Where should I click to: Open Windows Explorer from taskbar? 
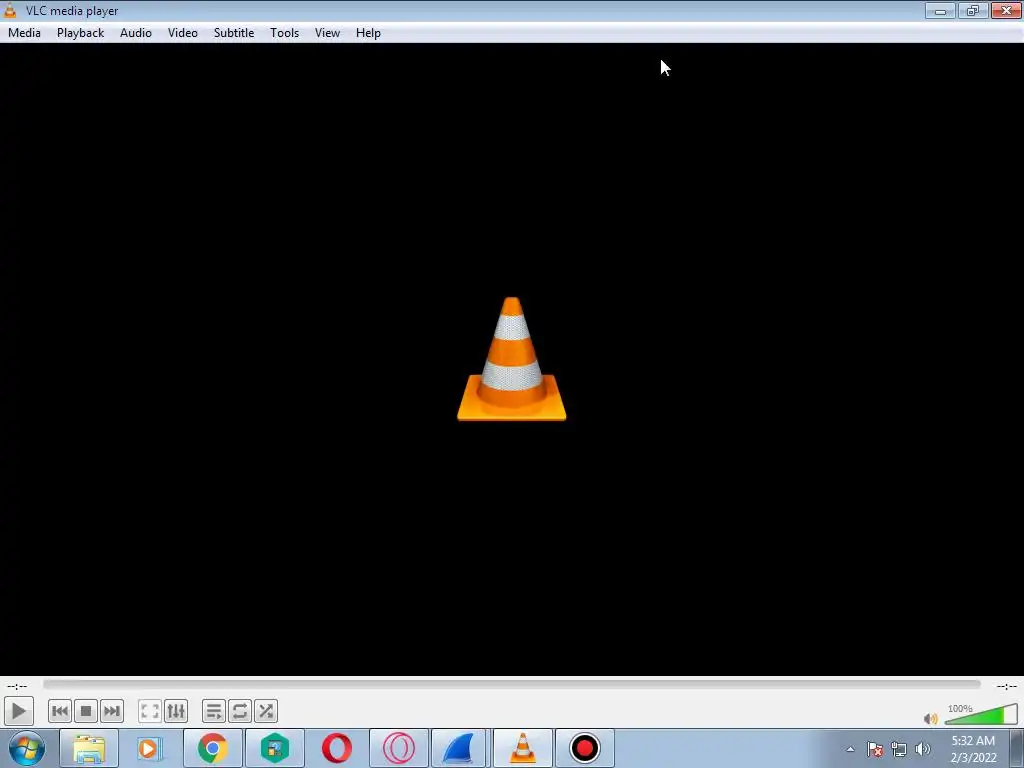tap(89, 748)
